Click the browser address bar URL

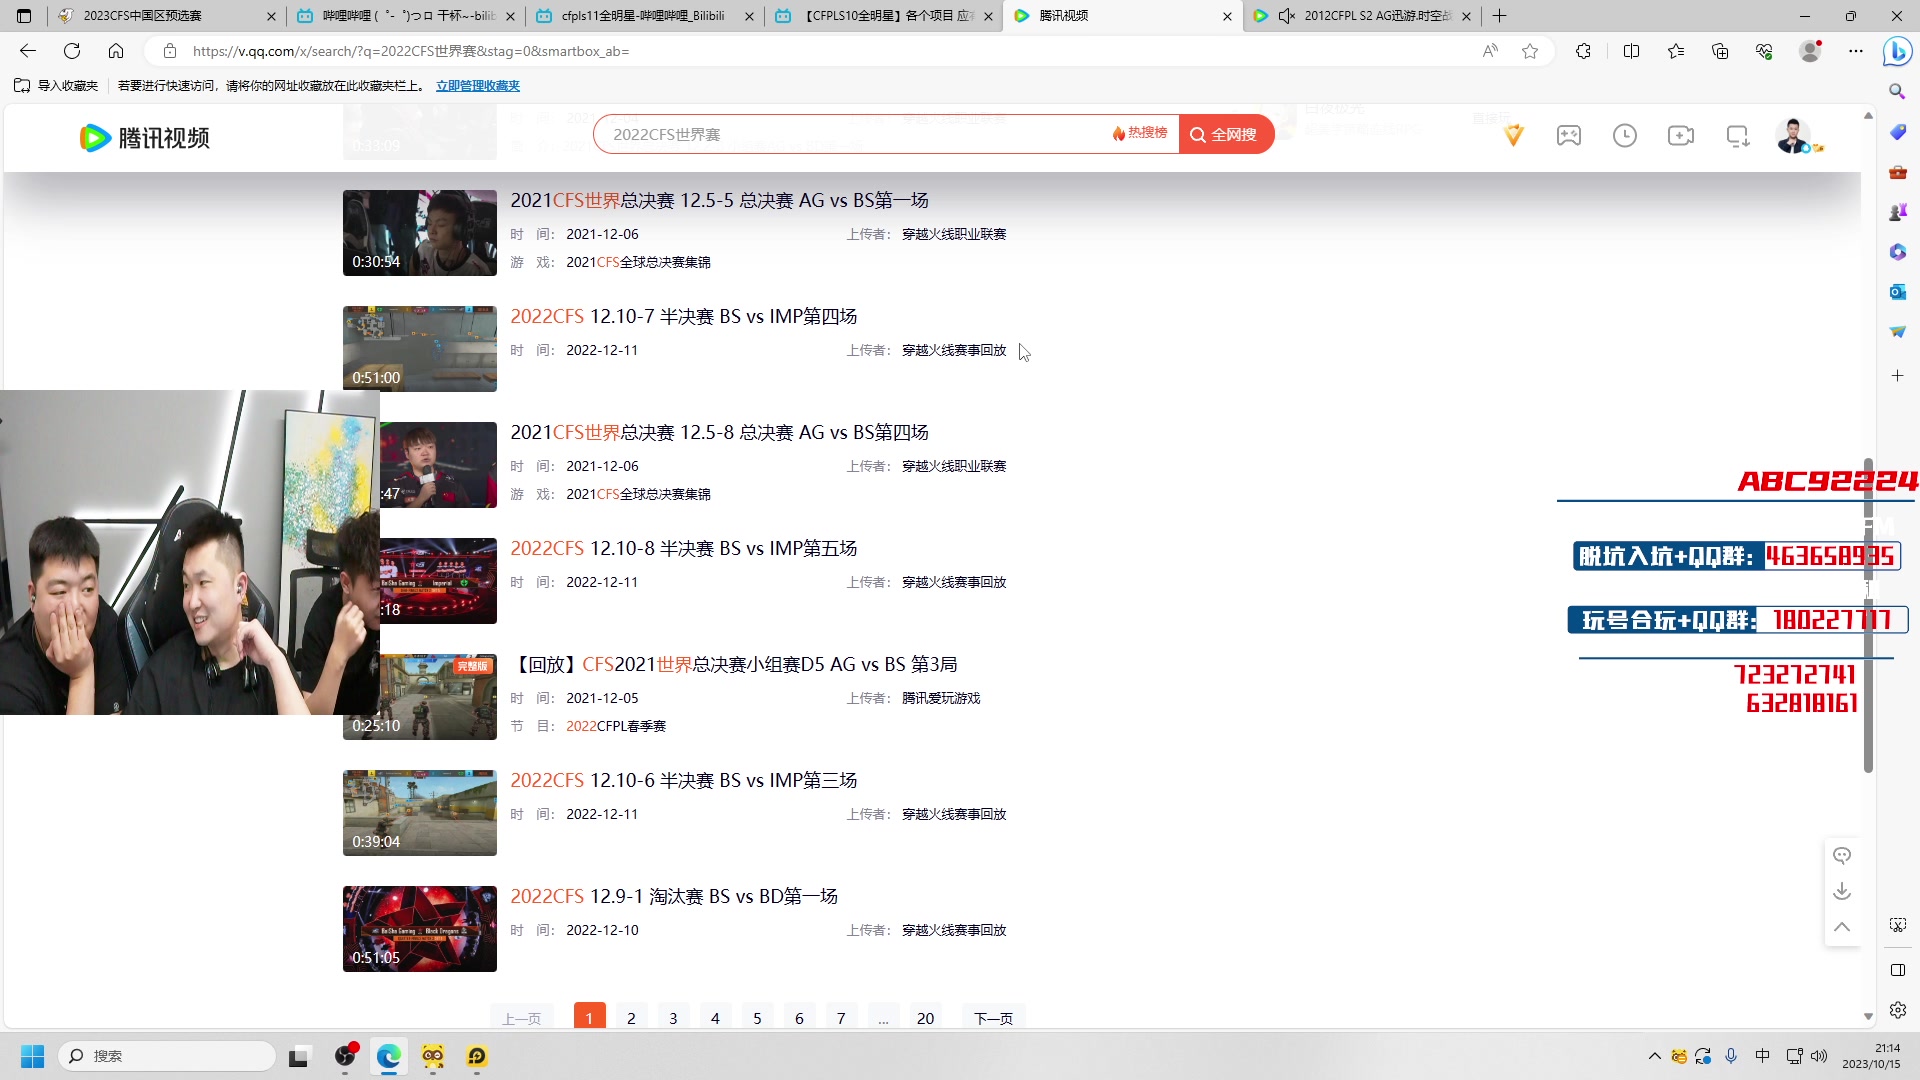[x=411, y=51]
